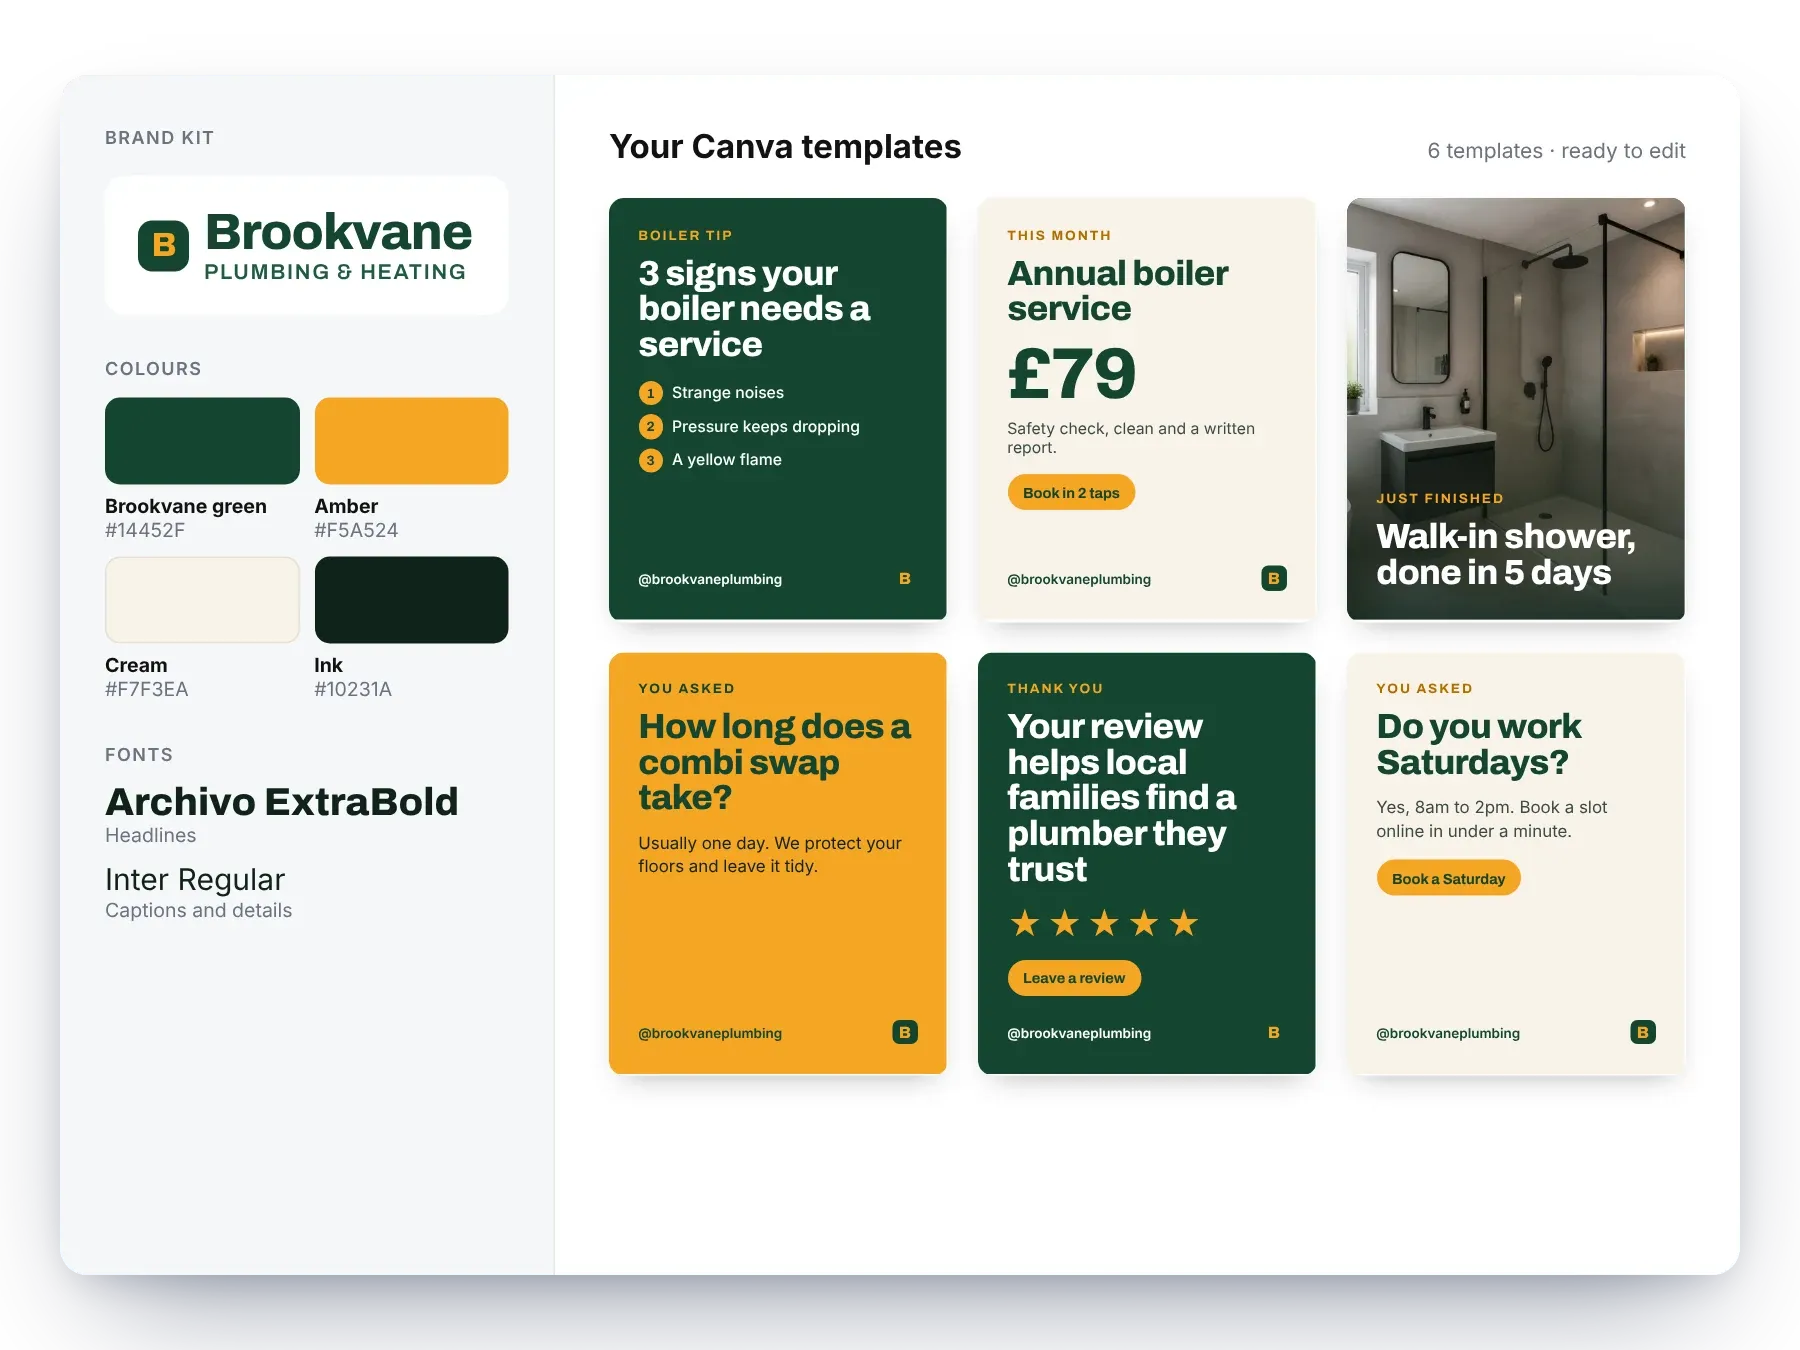Select the Brookvane green colour swatch
This screenshot has height=1350, width=1800.
click(202, 441)
